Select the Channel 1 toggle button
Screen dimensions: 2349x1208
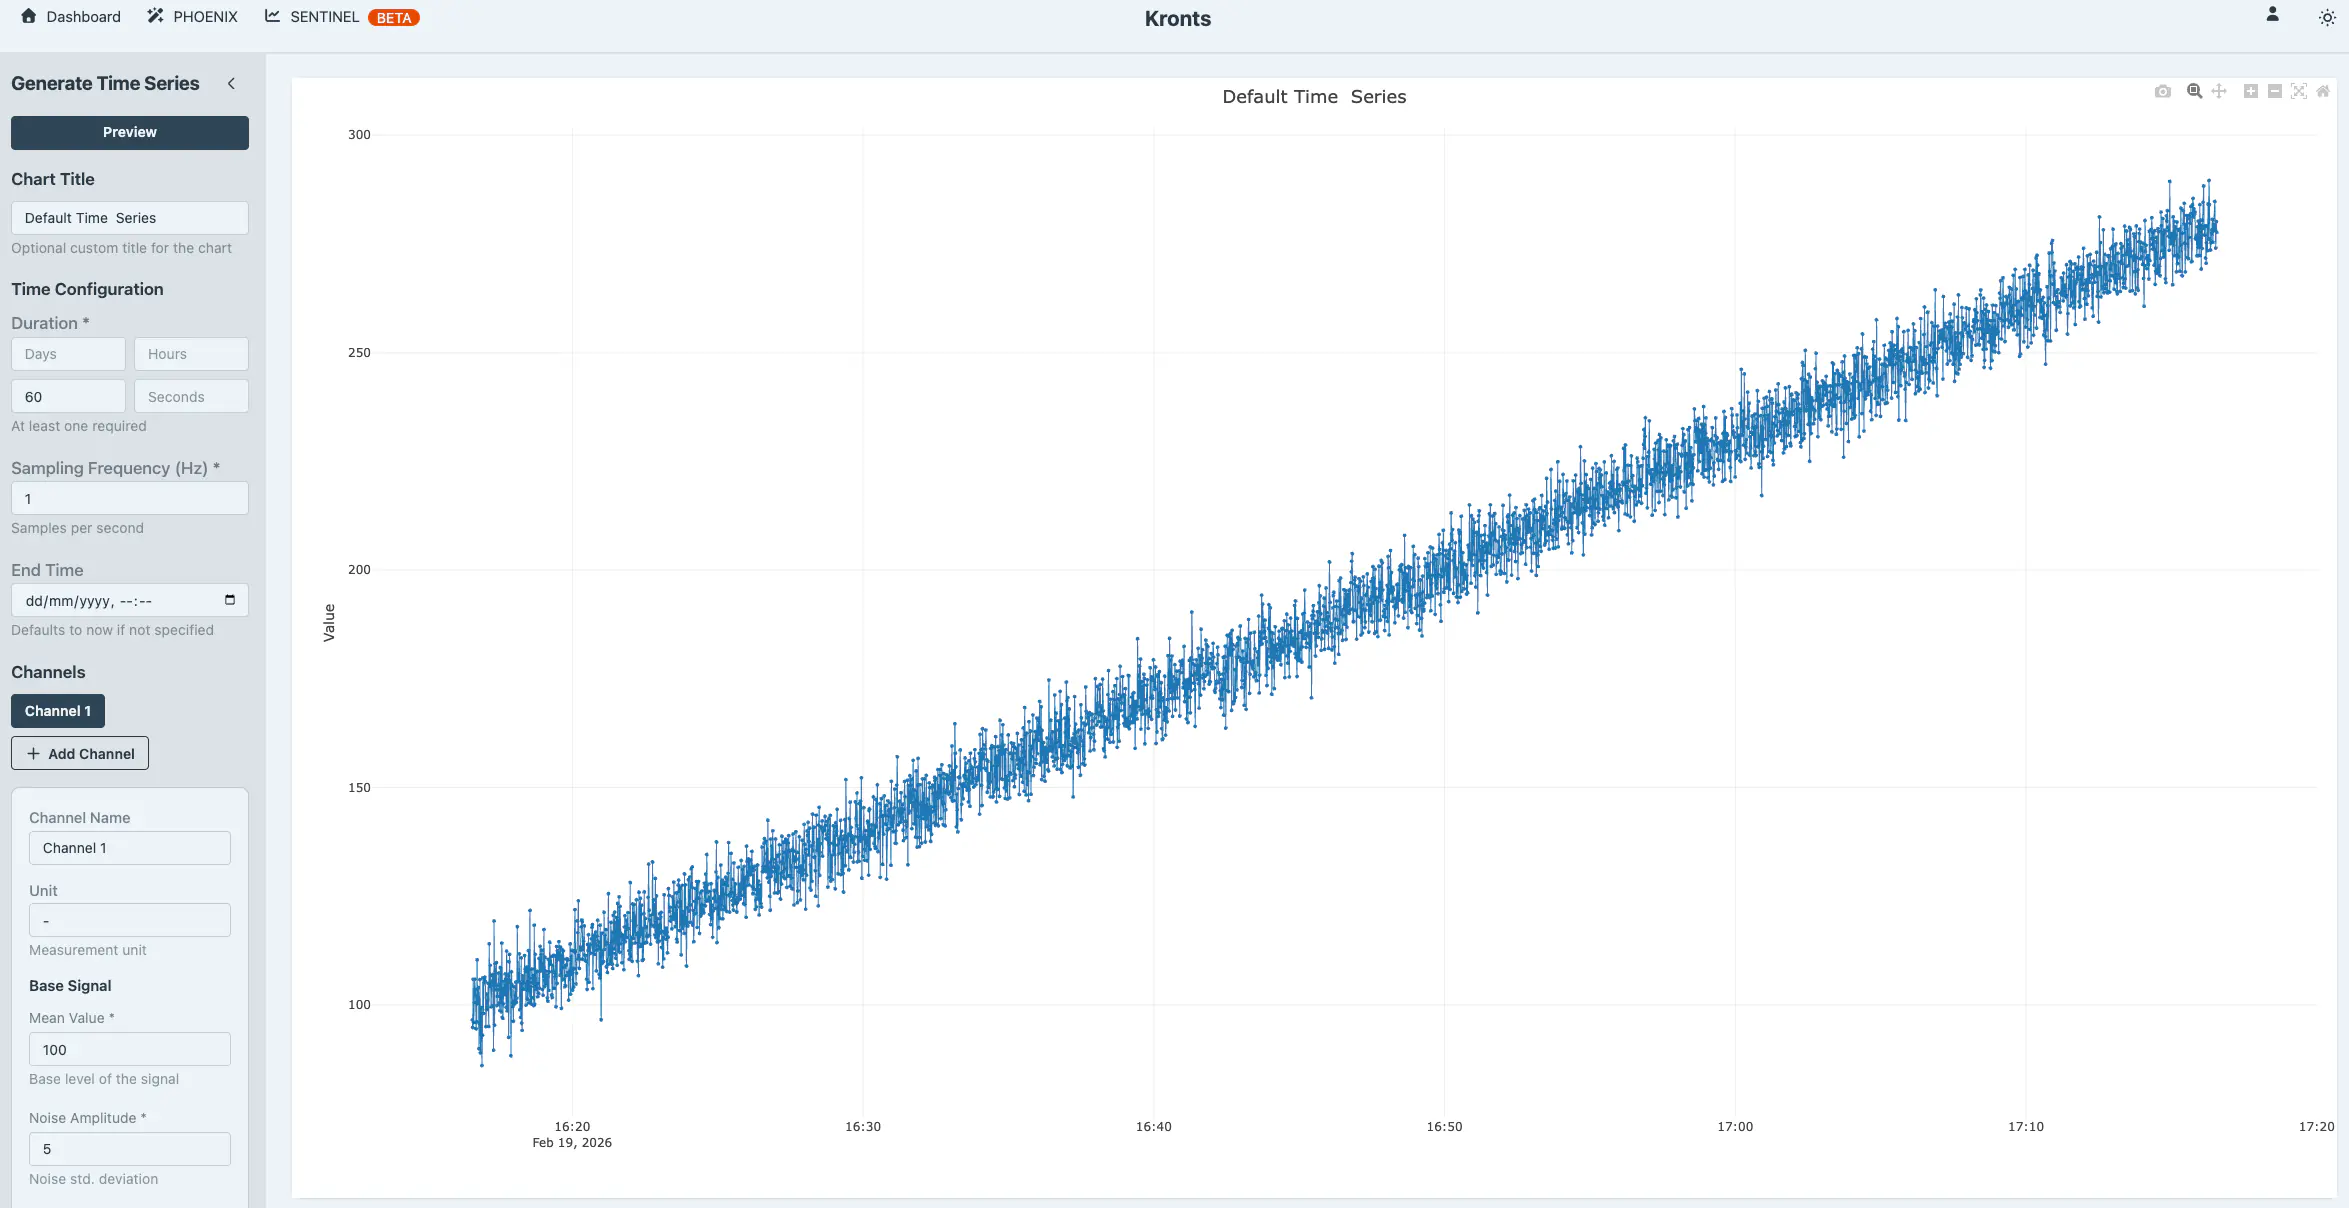coord(57,710)
